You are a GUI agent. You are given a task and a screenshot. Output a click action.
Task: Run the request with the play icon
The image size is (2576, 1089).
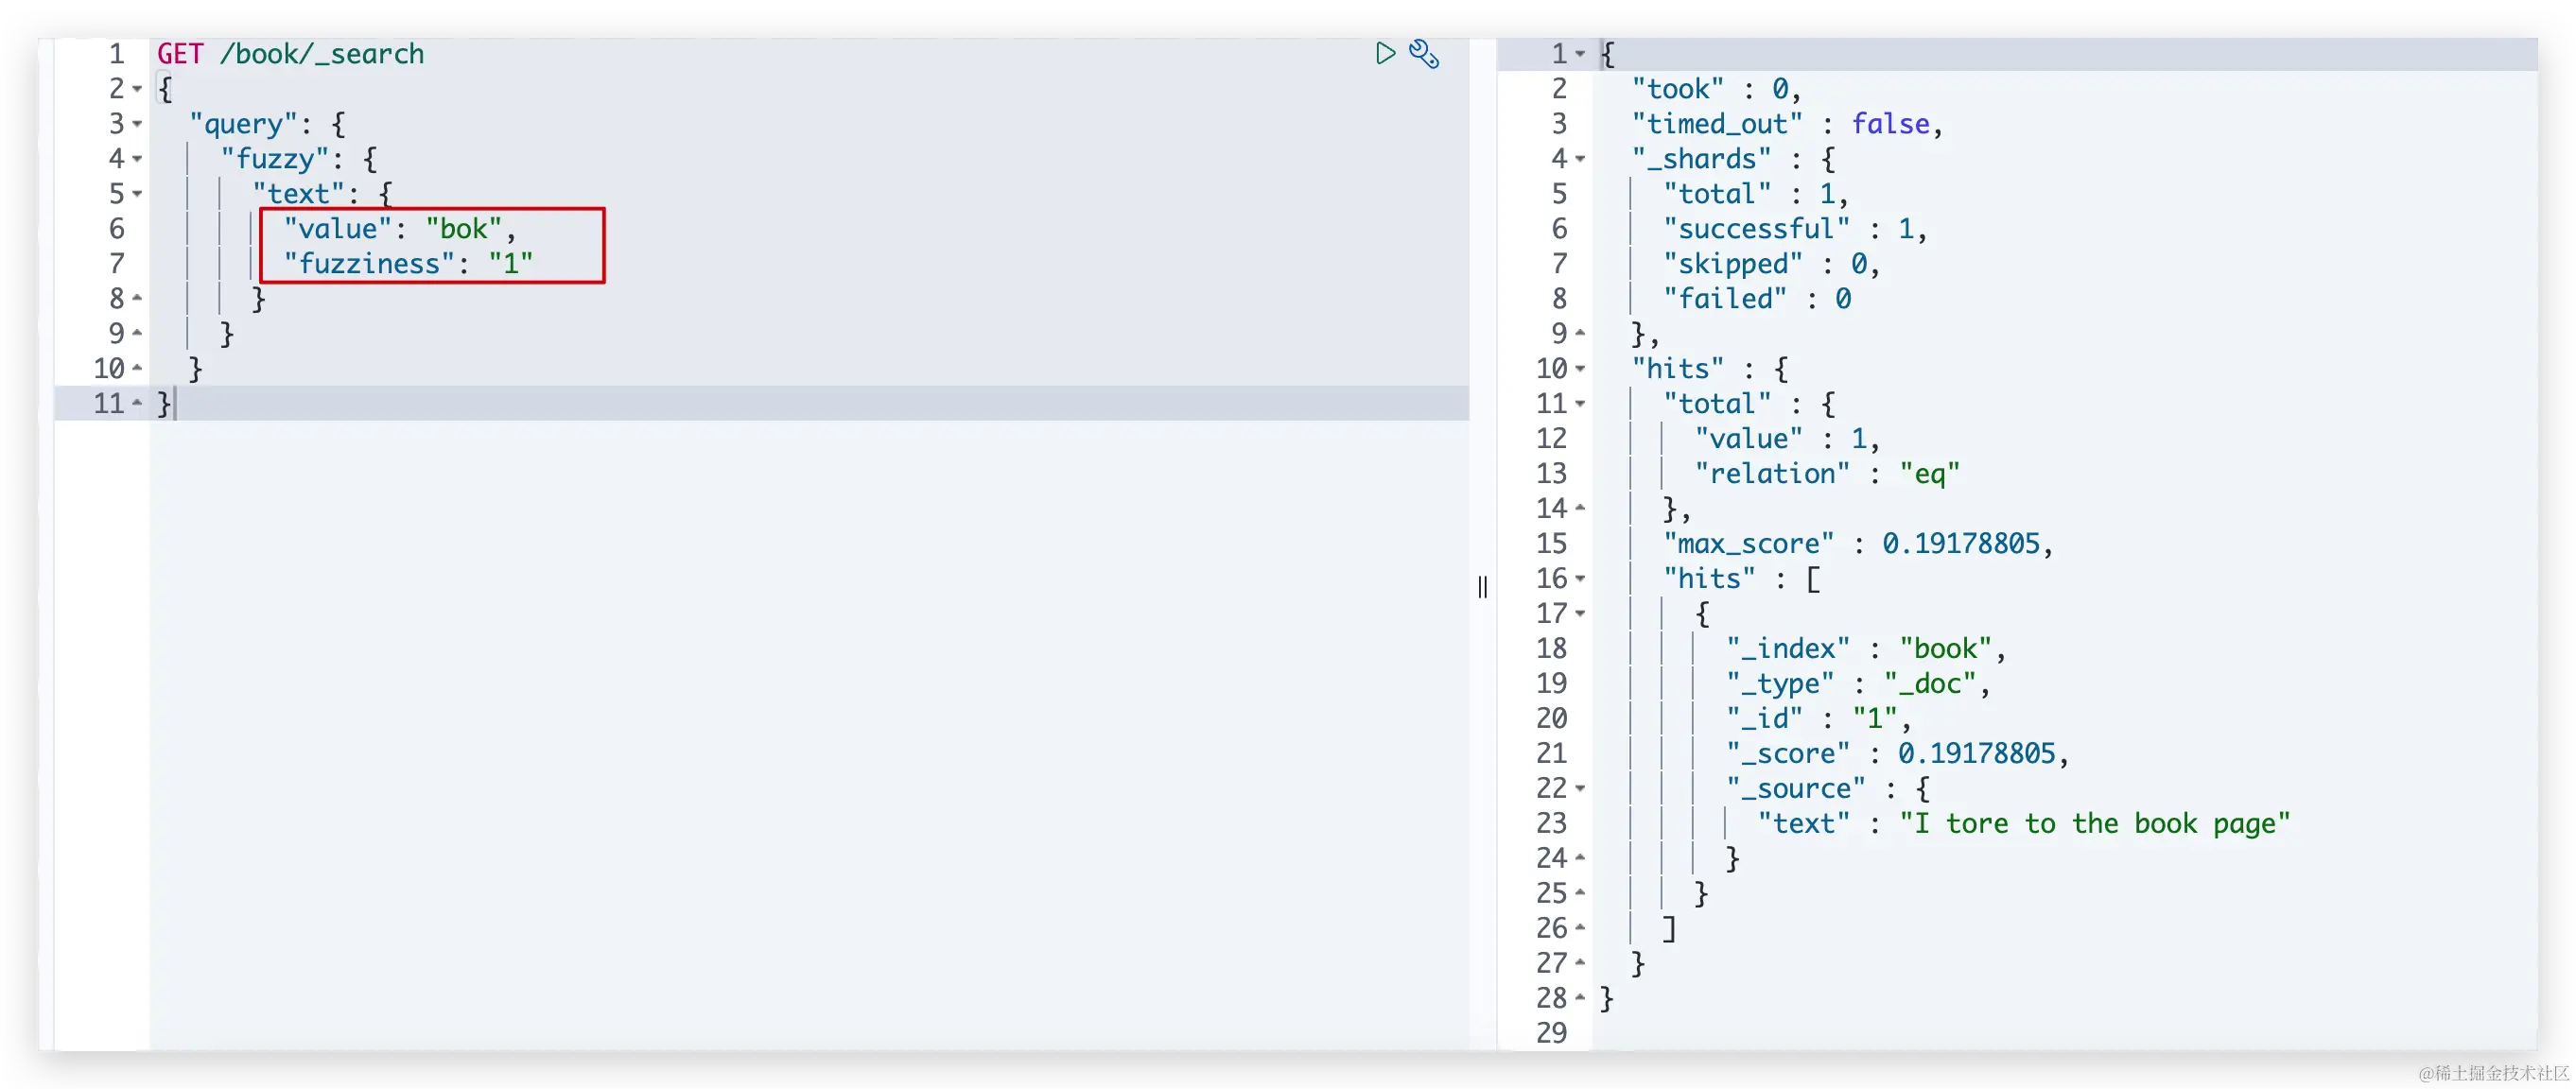click(x=1385, y=53)
